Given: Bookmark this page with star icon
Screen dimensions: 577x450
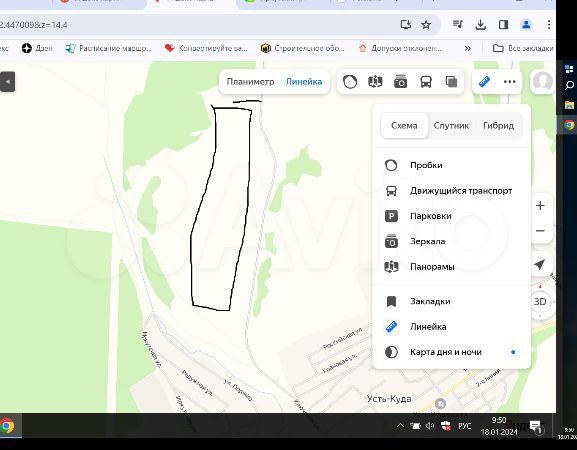Looking at the screenshot, I should [426, 25].
